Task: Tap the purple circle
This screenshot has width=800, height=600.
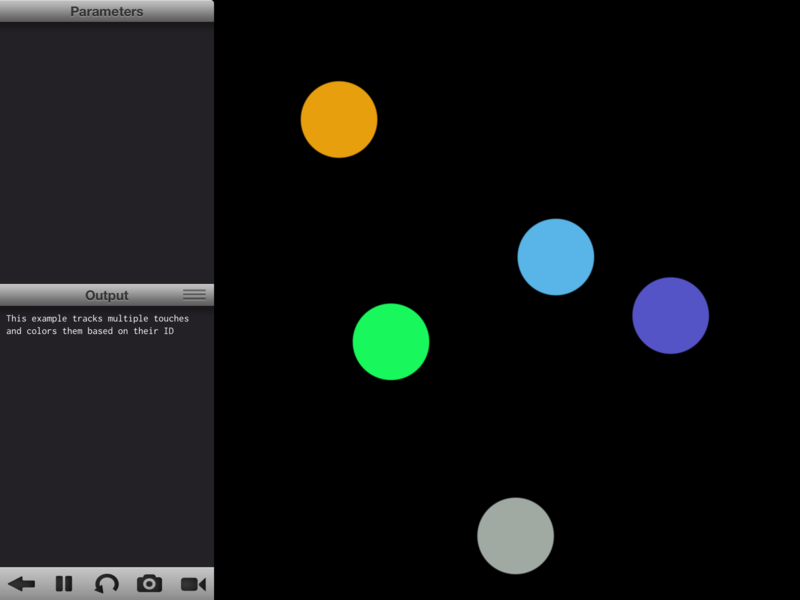Action: point(670,315)
